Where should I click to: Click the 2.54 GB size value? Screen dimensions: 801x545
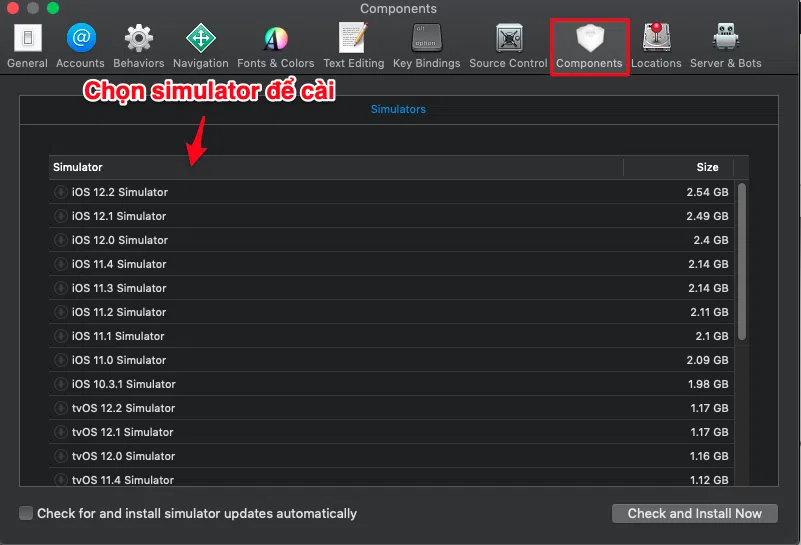[x=707, y=192]
